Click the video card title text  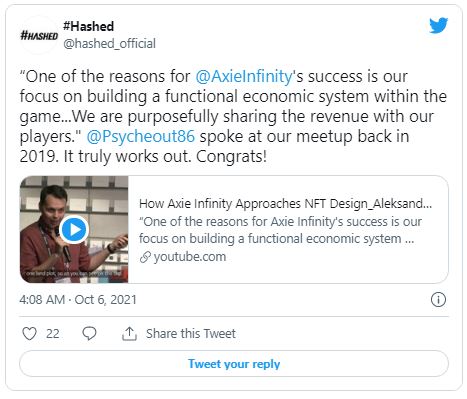tap(285, 203)
